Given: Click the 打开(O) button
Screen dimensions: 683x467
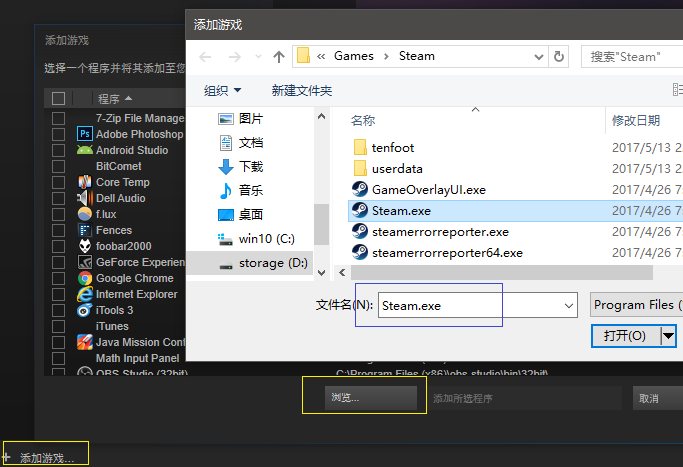Looking at the screenshot, I should (x=625, y=336).
